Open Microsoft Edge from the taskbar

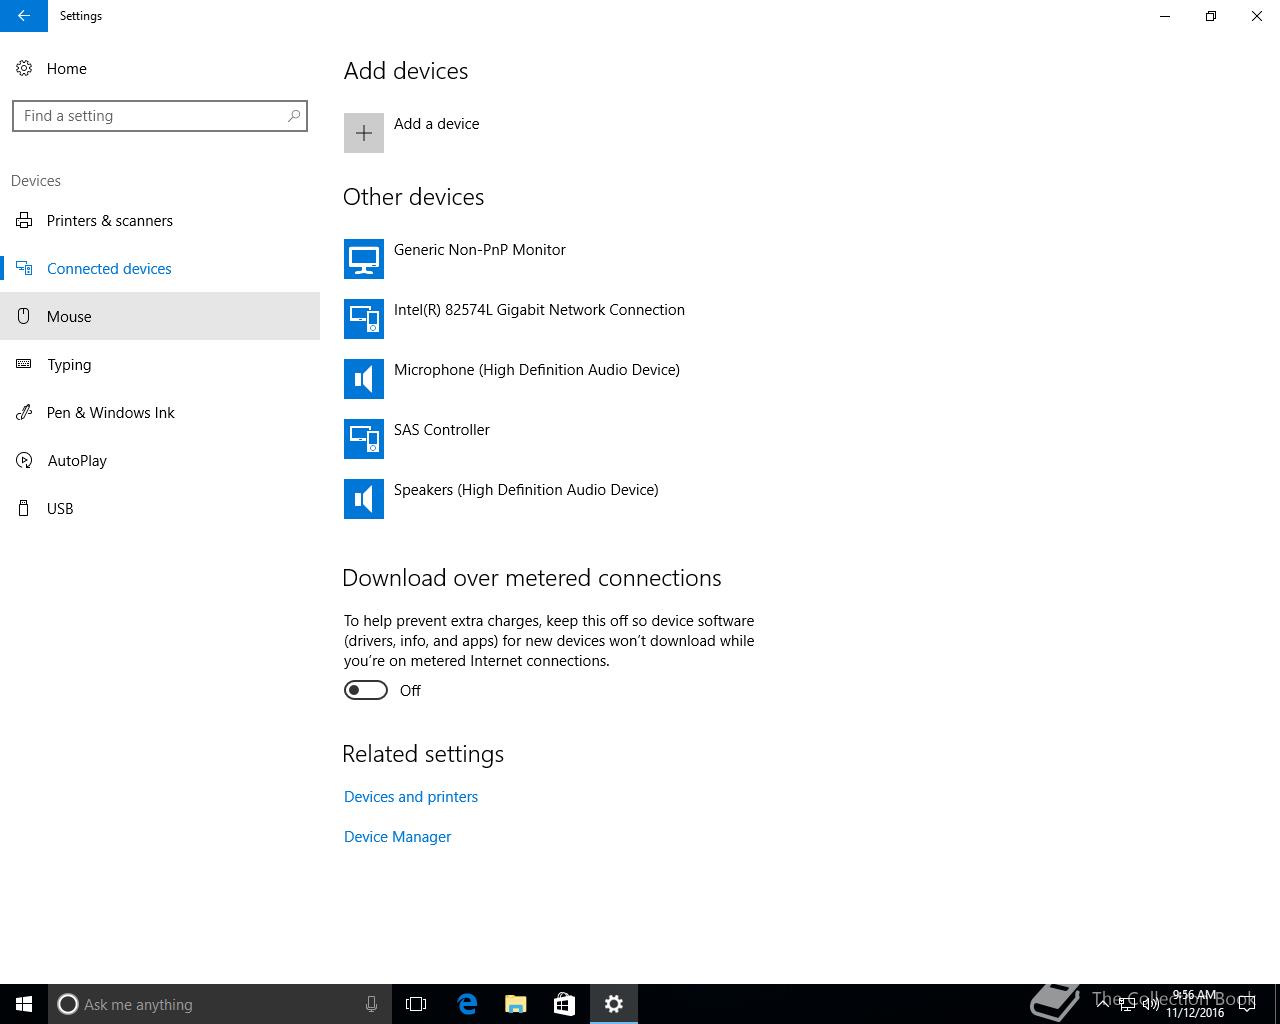[467, 1004]
